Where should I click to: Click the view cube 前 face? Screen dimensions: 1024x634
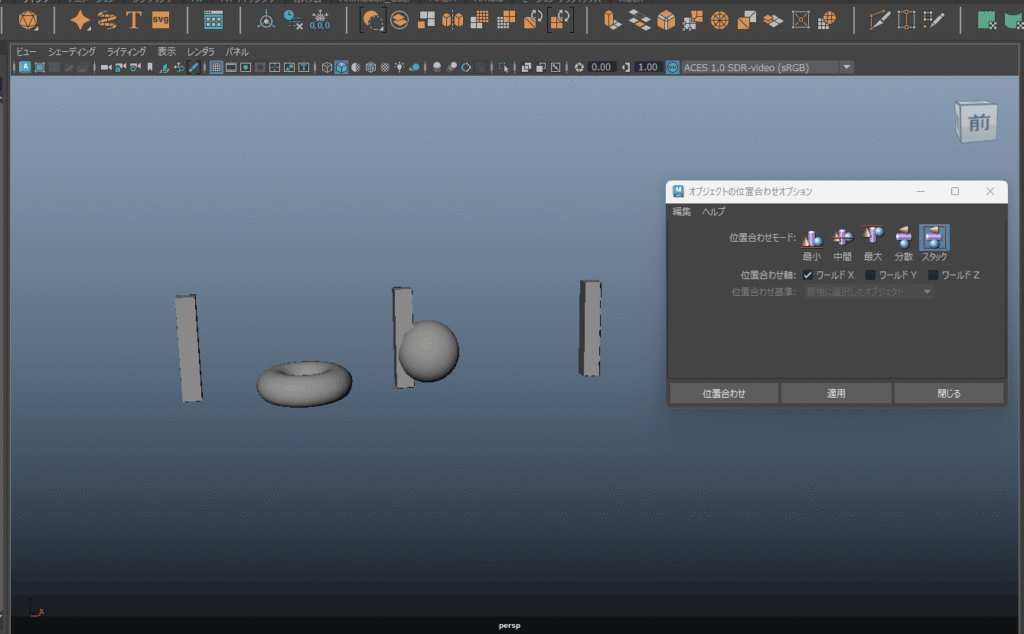[x=977, y=123]
